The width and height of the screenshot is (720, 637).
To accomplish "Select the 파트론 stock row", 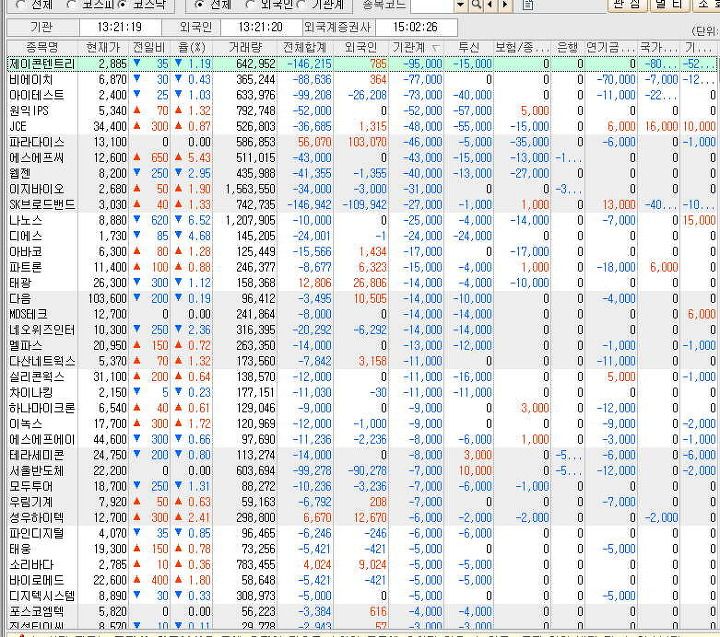I will click(360, 267).
